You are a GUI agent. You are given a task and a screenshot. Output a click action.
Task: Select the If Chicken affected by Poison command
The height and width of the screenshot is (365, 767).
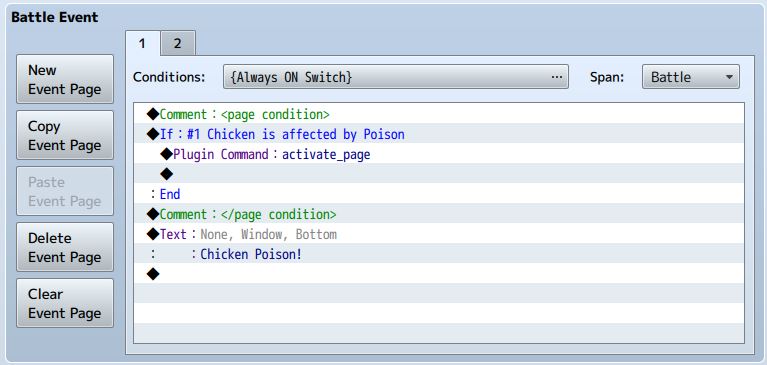pos(439,134)
